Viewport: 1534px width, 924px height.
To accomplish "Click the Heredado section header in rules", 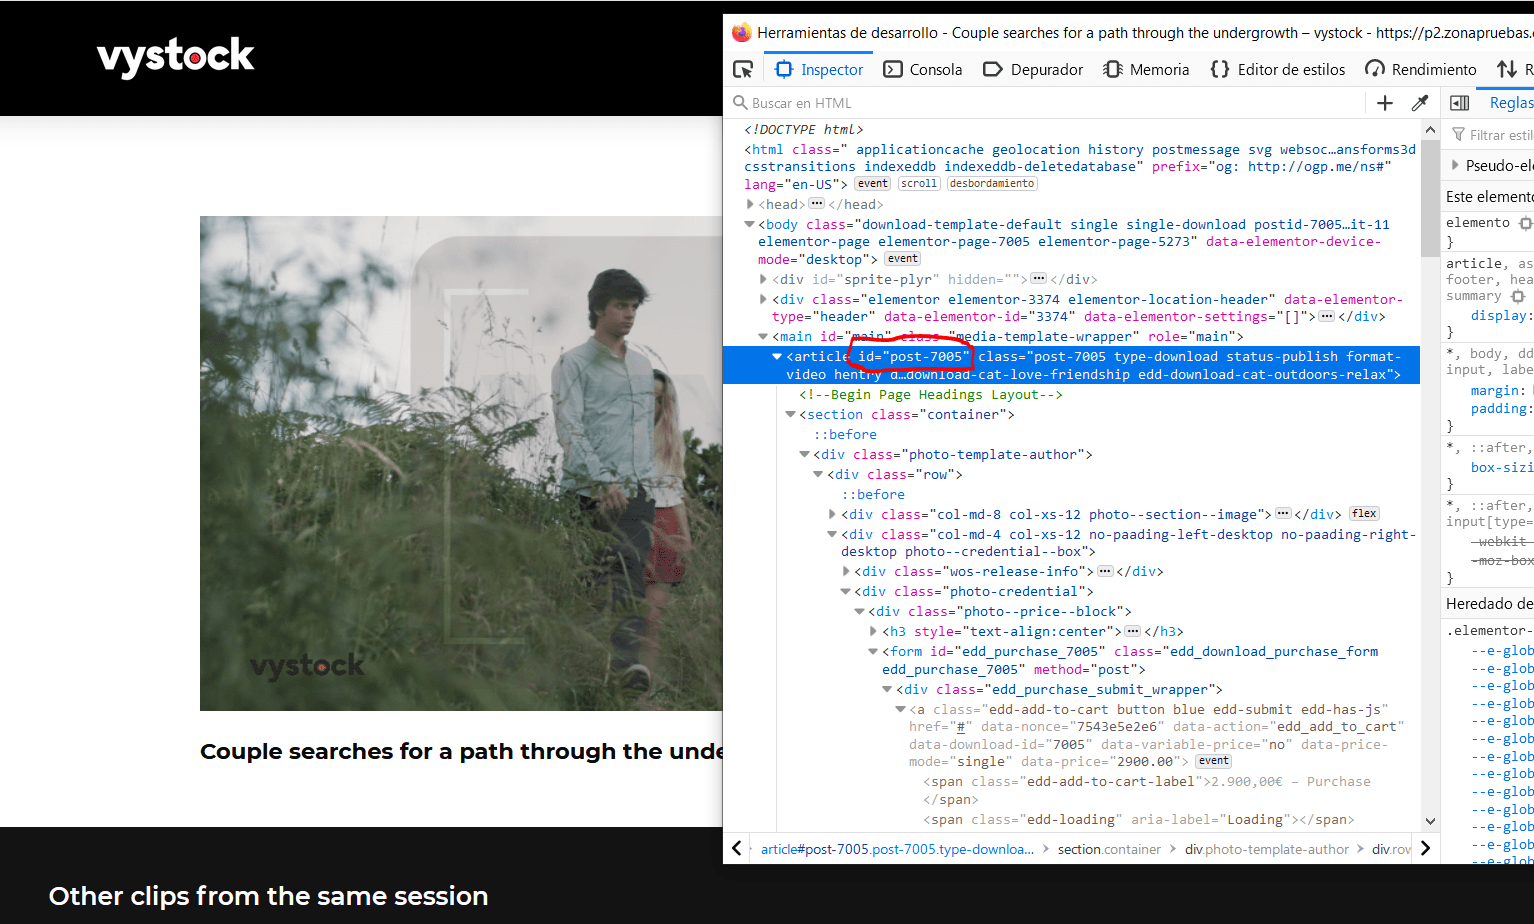I will pyautogui.click(x=1489, y=603).
